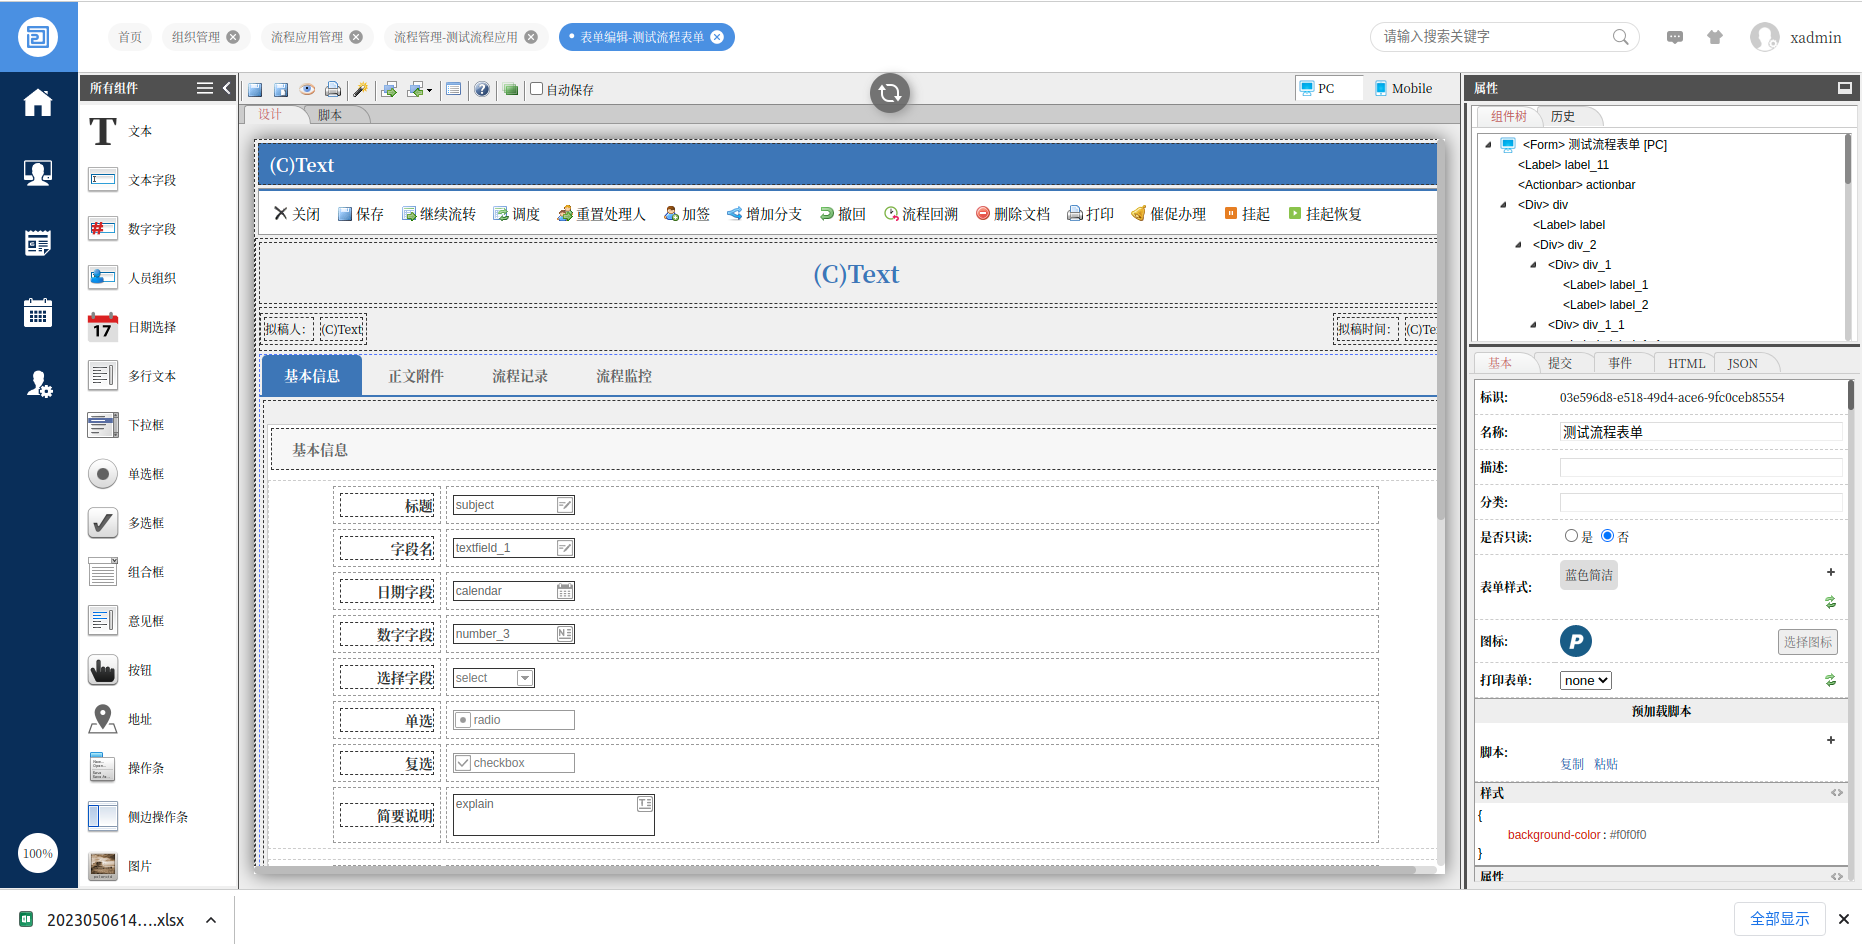Select 是 for 是否只读 option
This screenshot has width=1862, height=950.
coord(1571,536)
